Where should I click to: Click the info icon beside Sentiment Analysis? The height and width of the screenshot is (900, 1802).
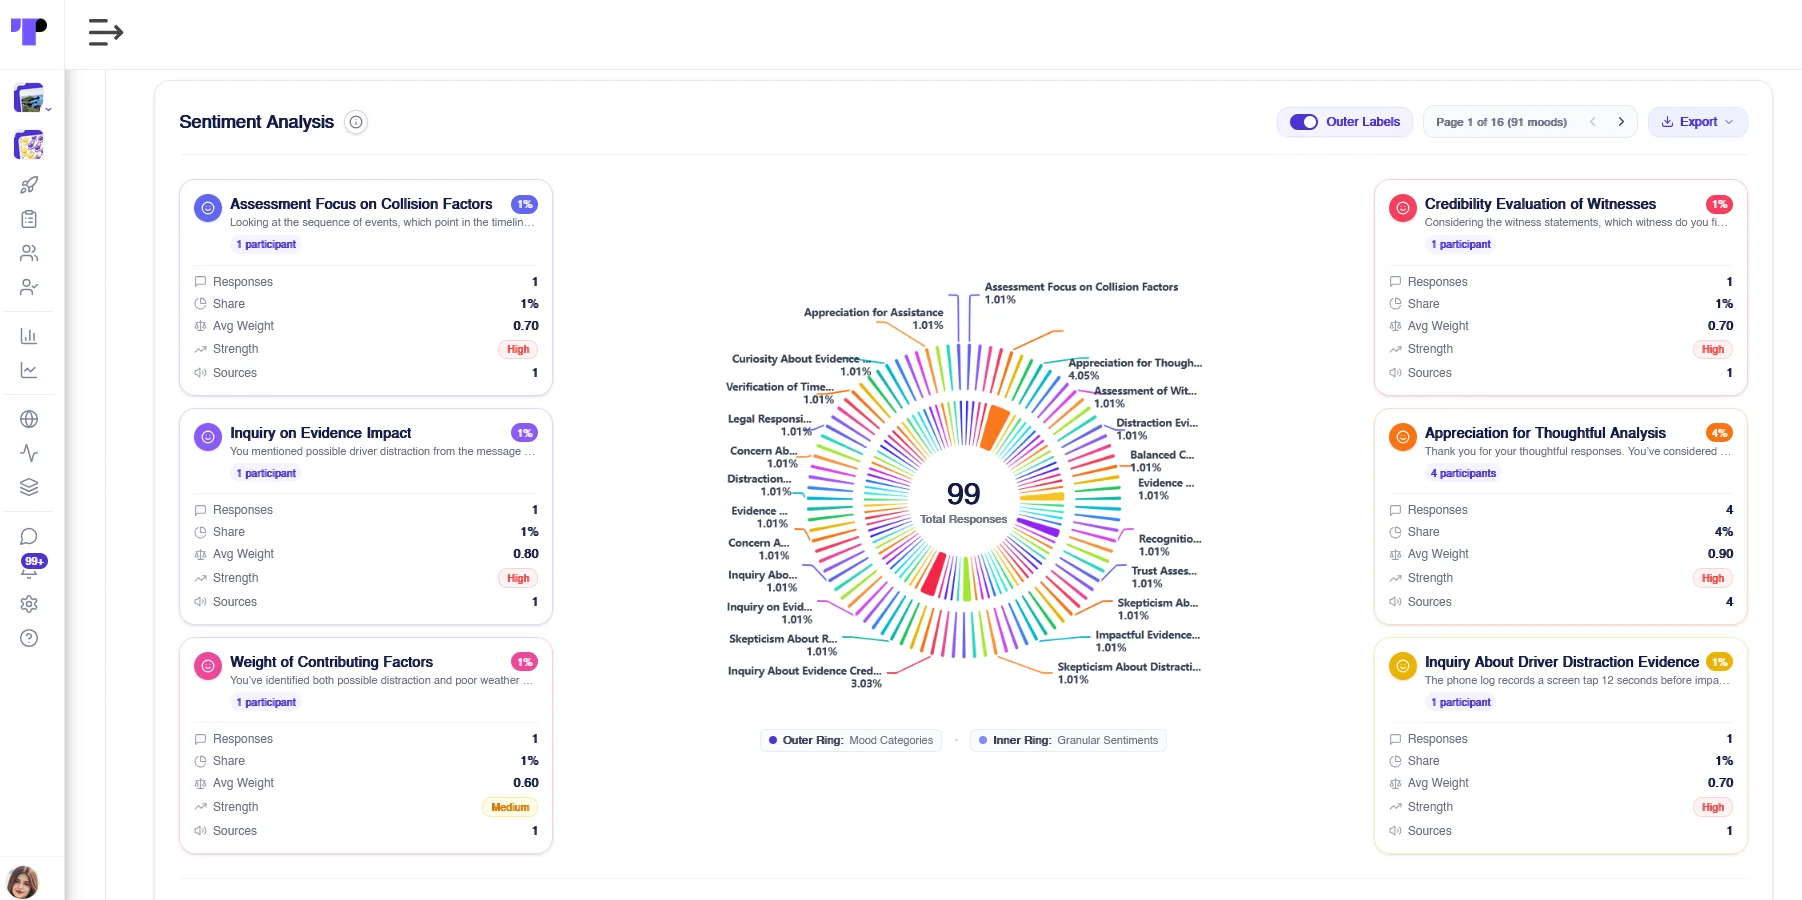pos(356,122)
